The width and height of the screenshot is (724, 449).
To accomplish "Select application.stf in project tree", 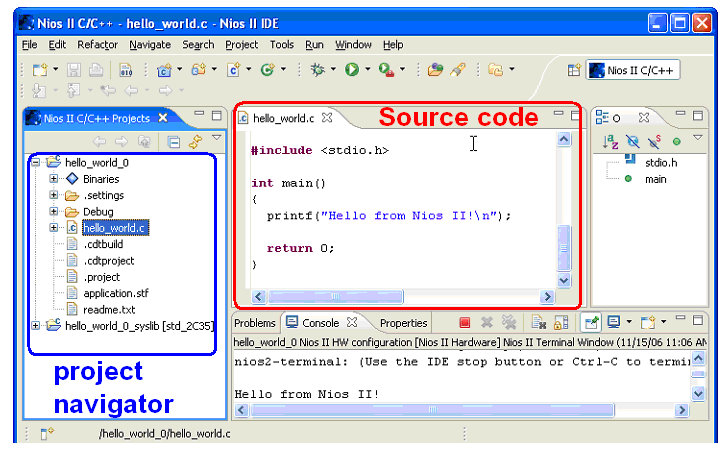I will tap(116, 293).
